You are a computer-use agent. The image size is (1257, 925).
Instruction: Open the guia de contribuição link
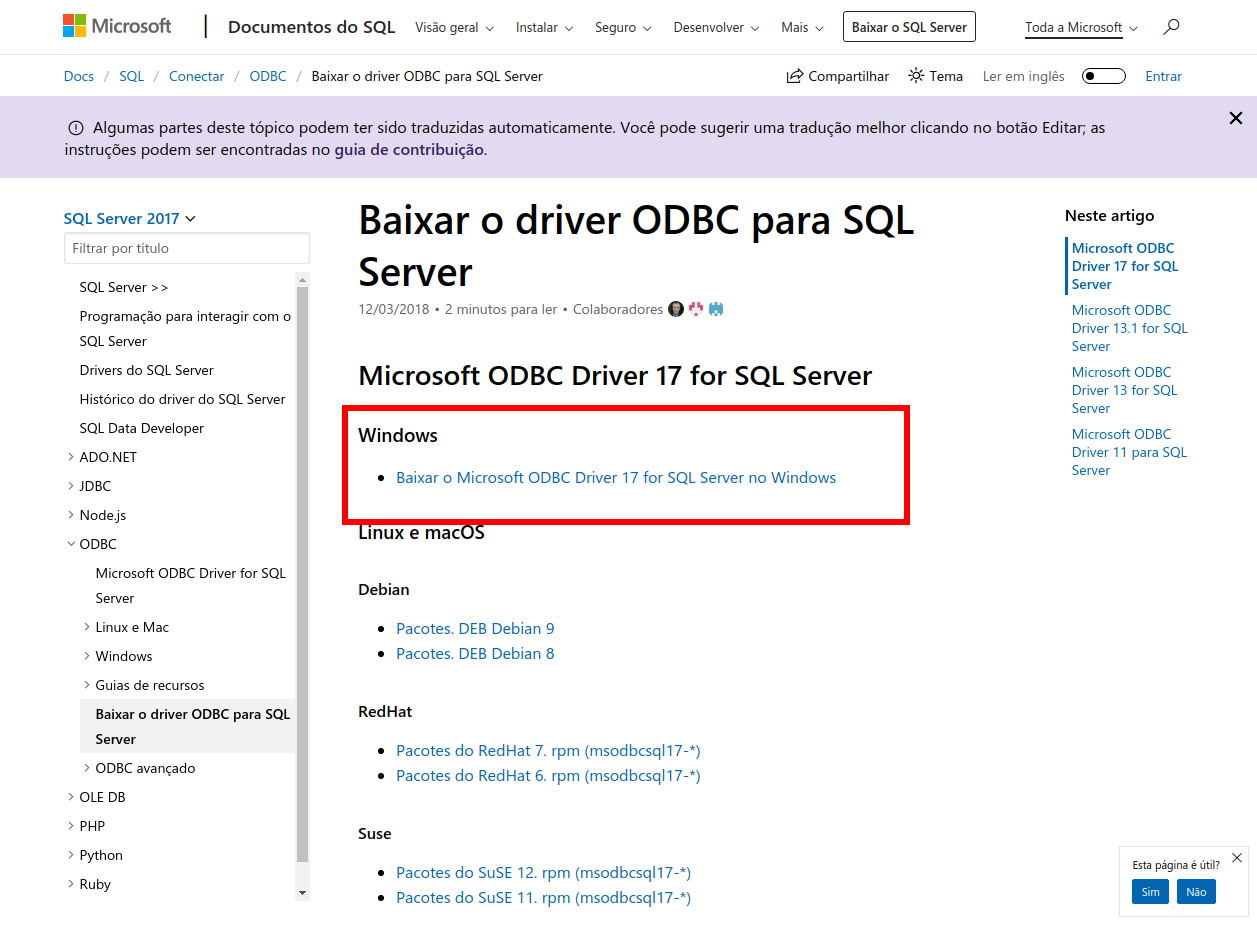[x=409, y=150]
